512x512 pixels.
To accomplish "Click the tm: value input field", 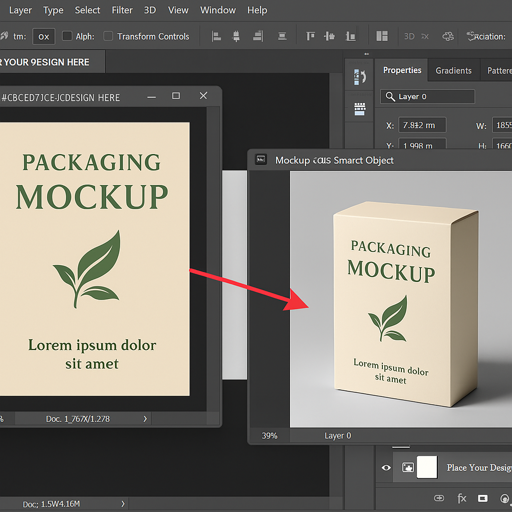I will tap(44, 36).
